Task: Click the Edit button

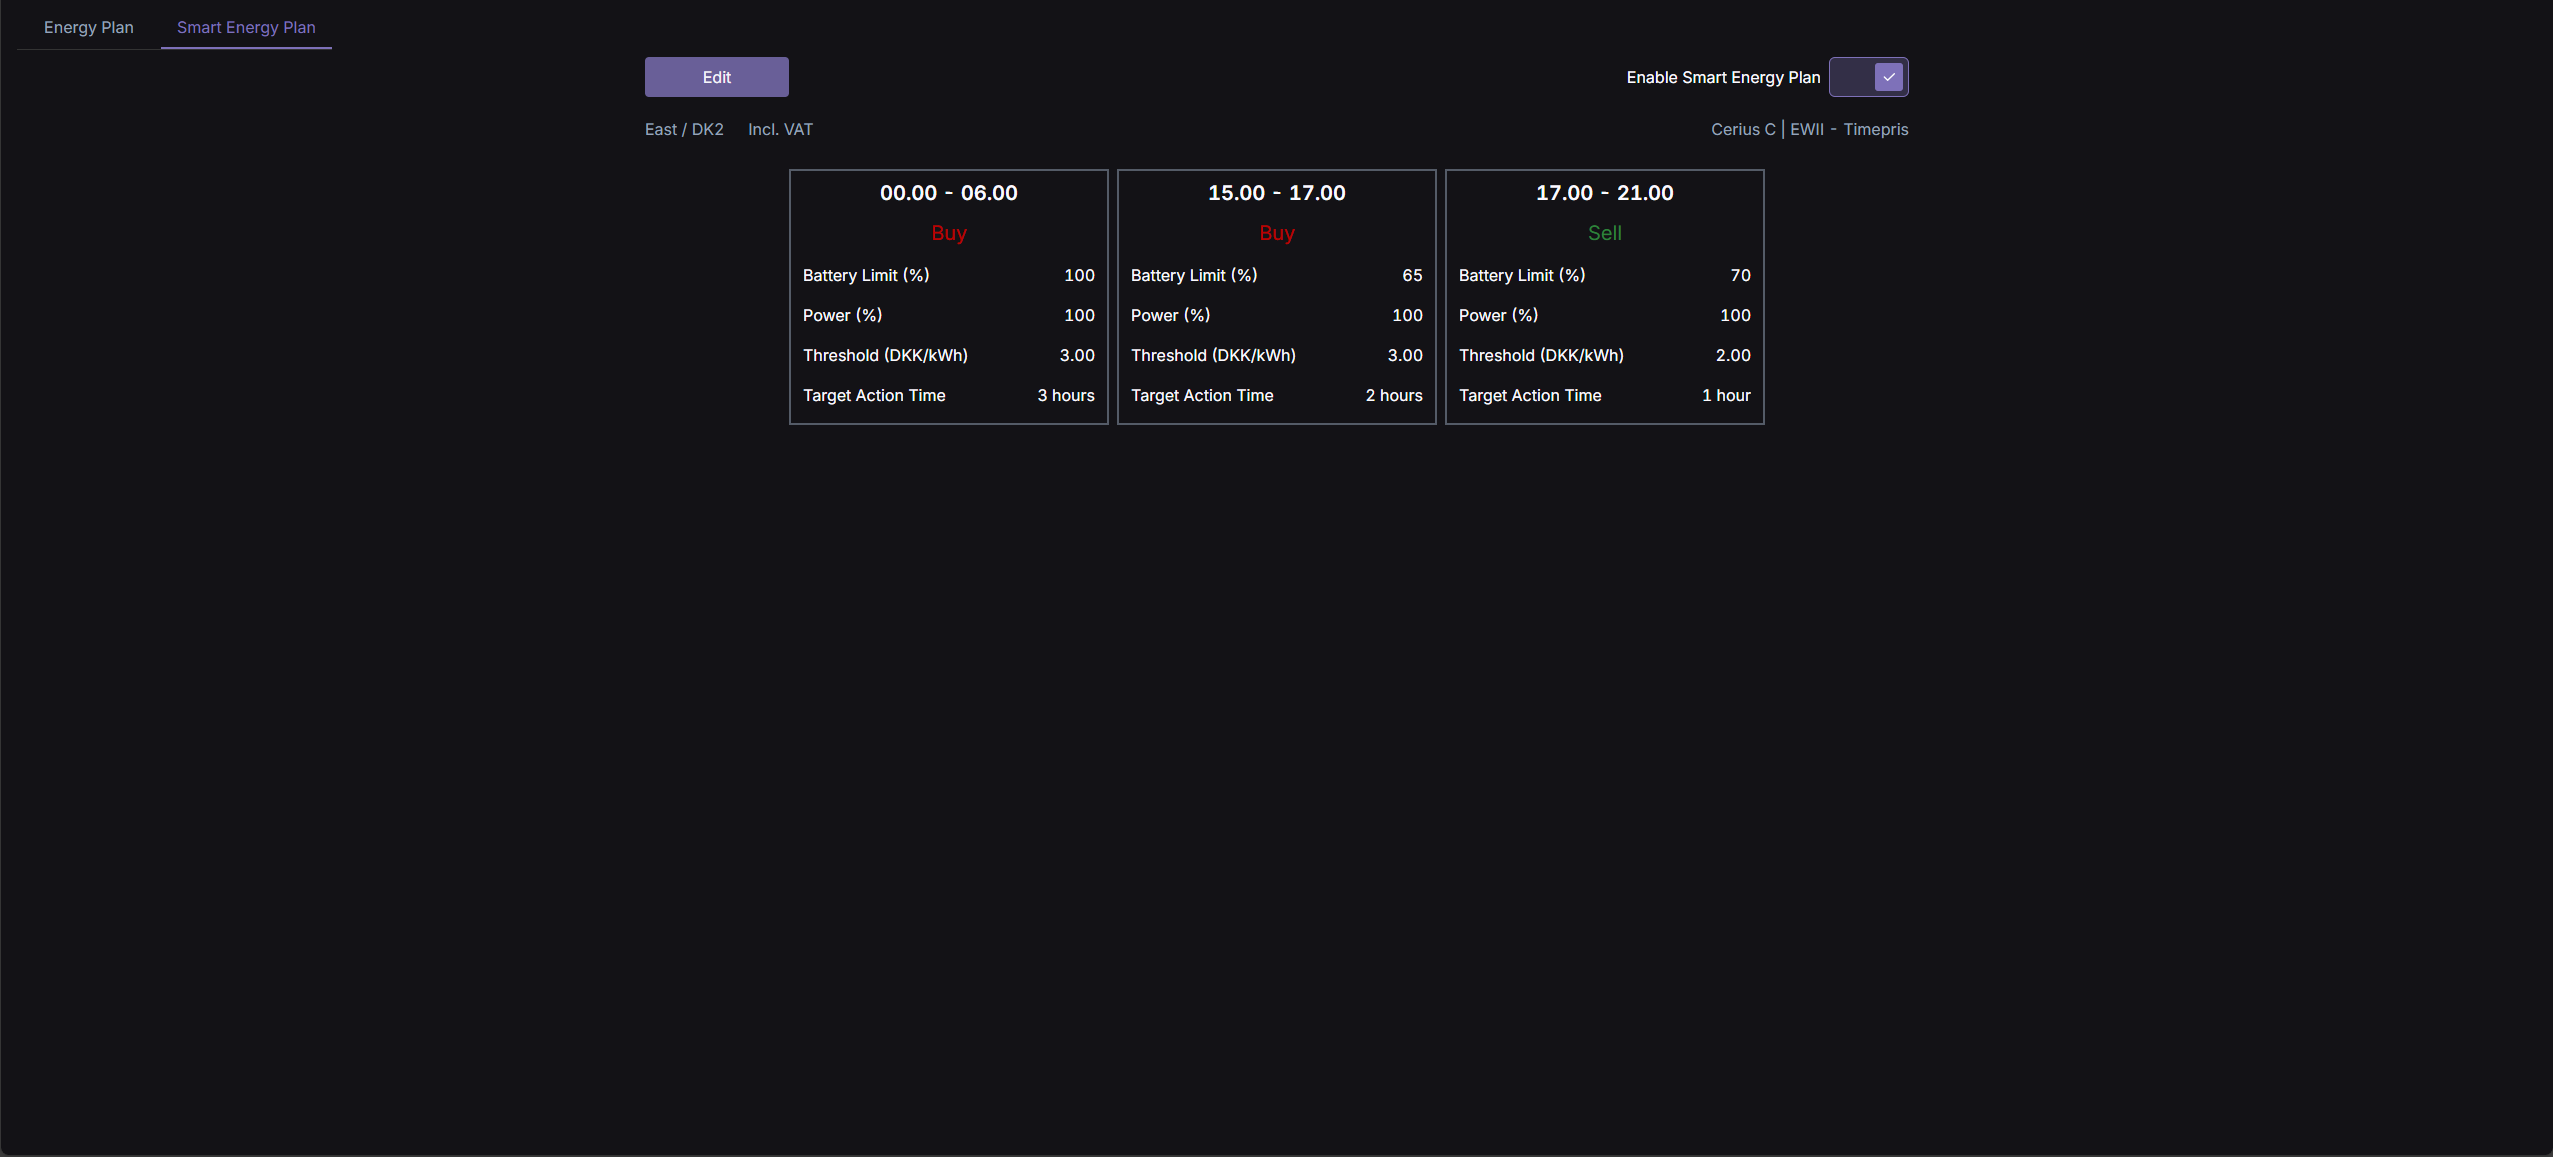Action: click(x=716, y=77)
